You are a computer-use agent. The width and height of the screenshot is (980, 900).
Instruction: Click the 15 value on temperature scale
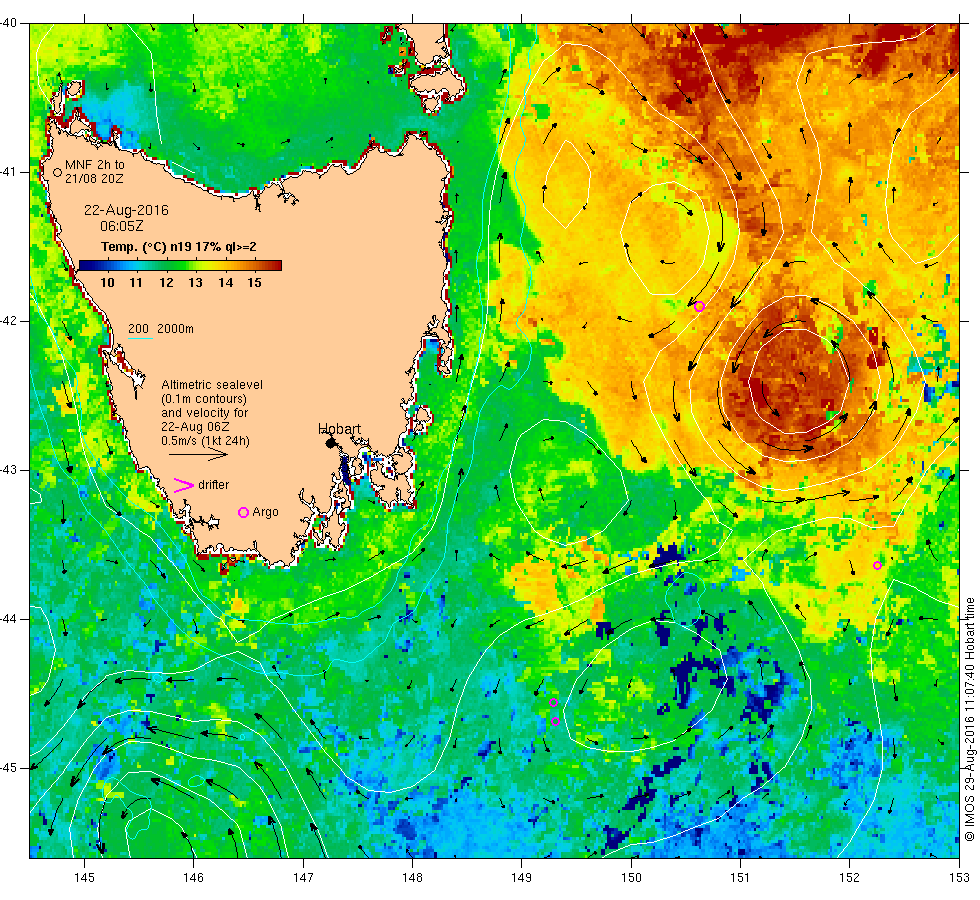pos(254,282)
